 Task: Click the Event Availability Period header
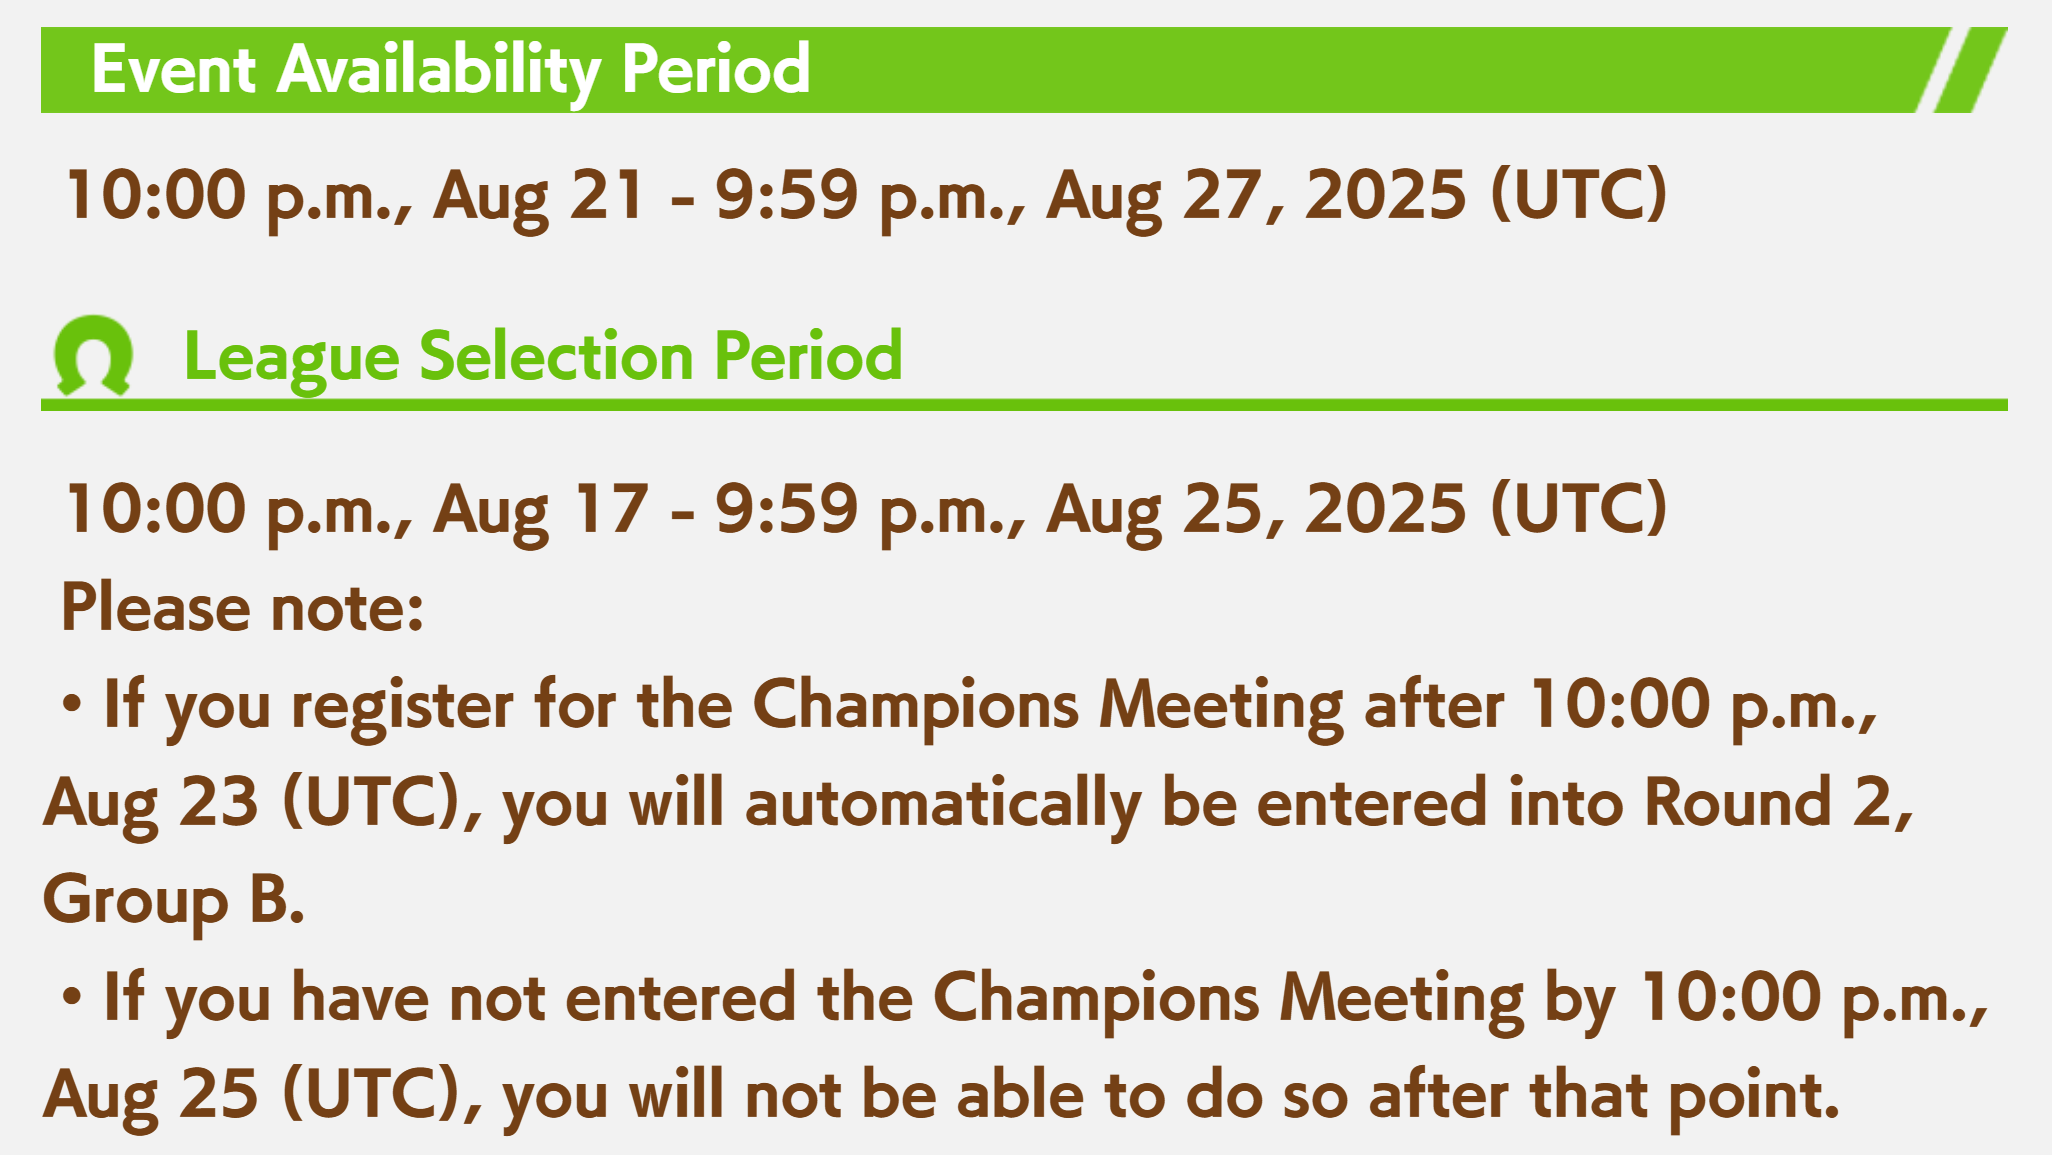[x=450, y=69]
